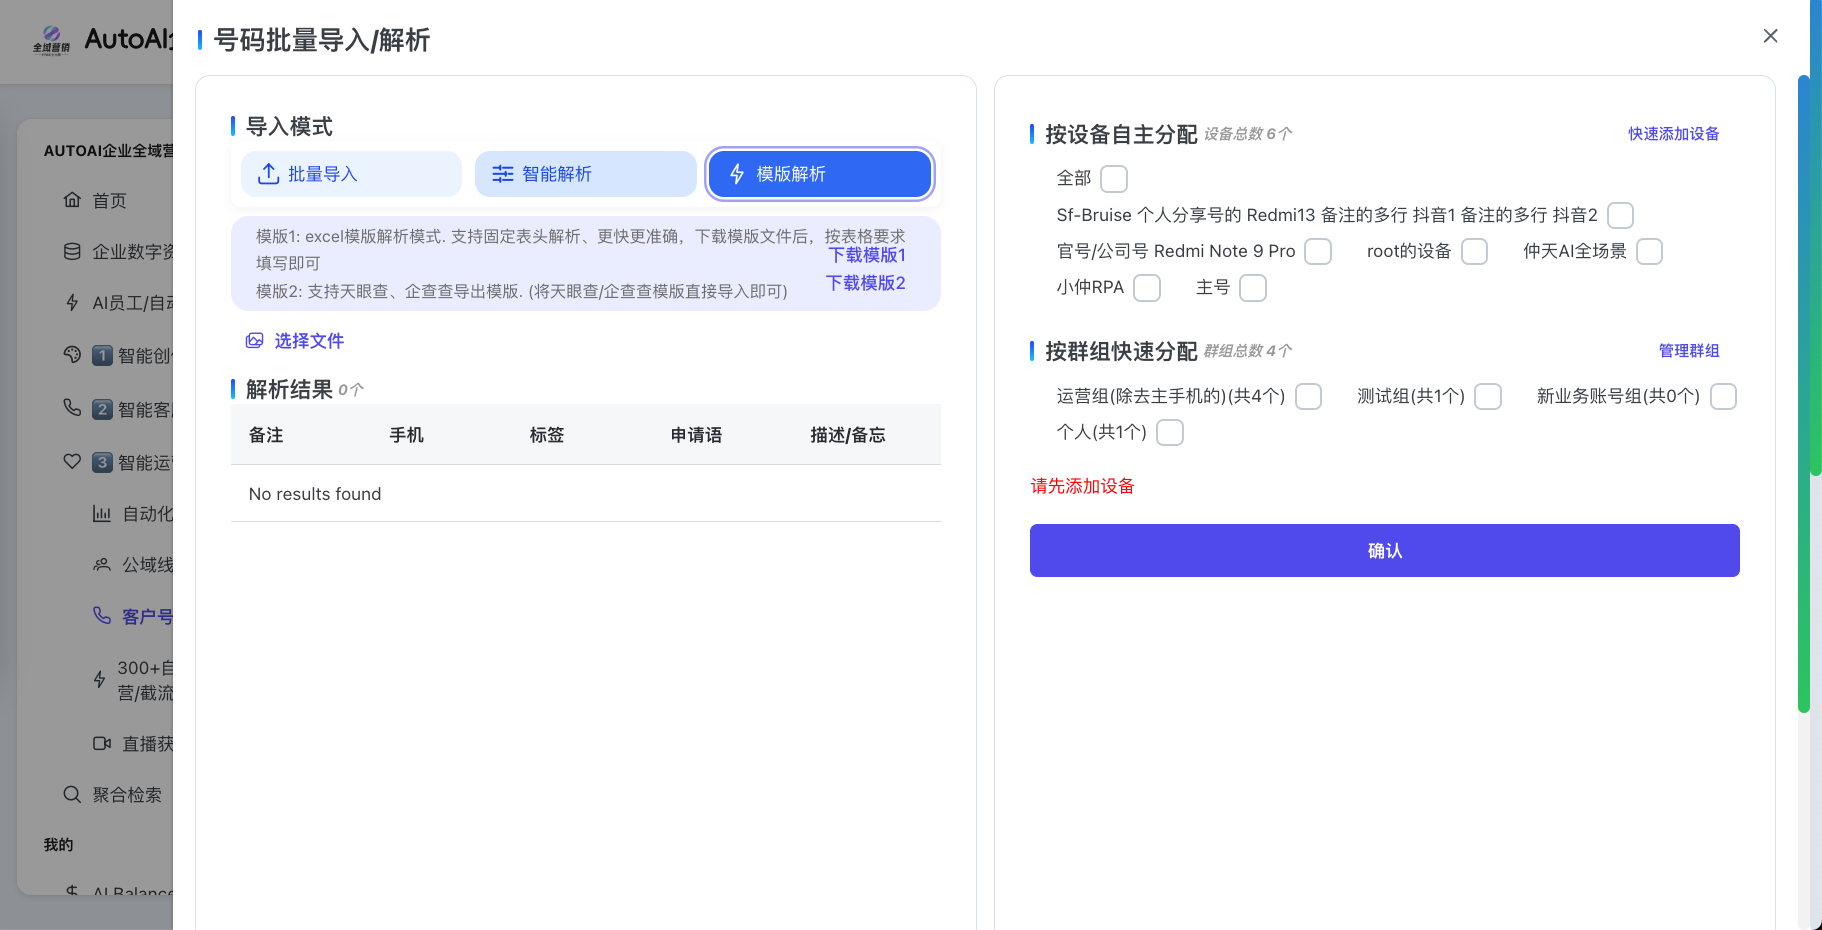Click the image icon beside 选择文件
The image size is (1822, 930).
coord(255,341)
